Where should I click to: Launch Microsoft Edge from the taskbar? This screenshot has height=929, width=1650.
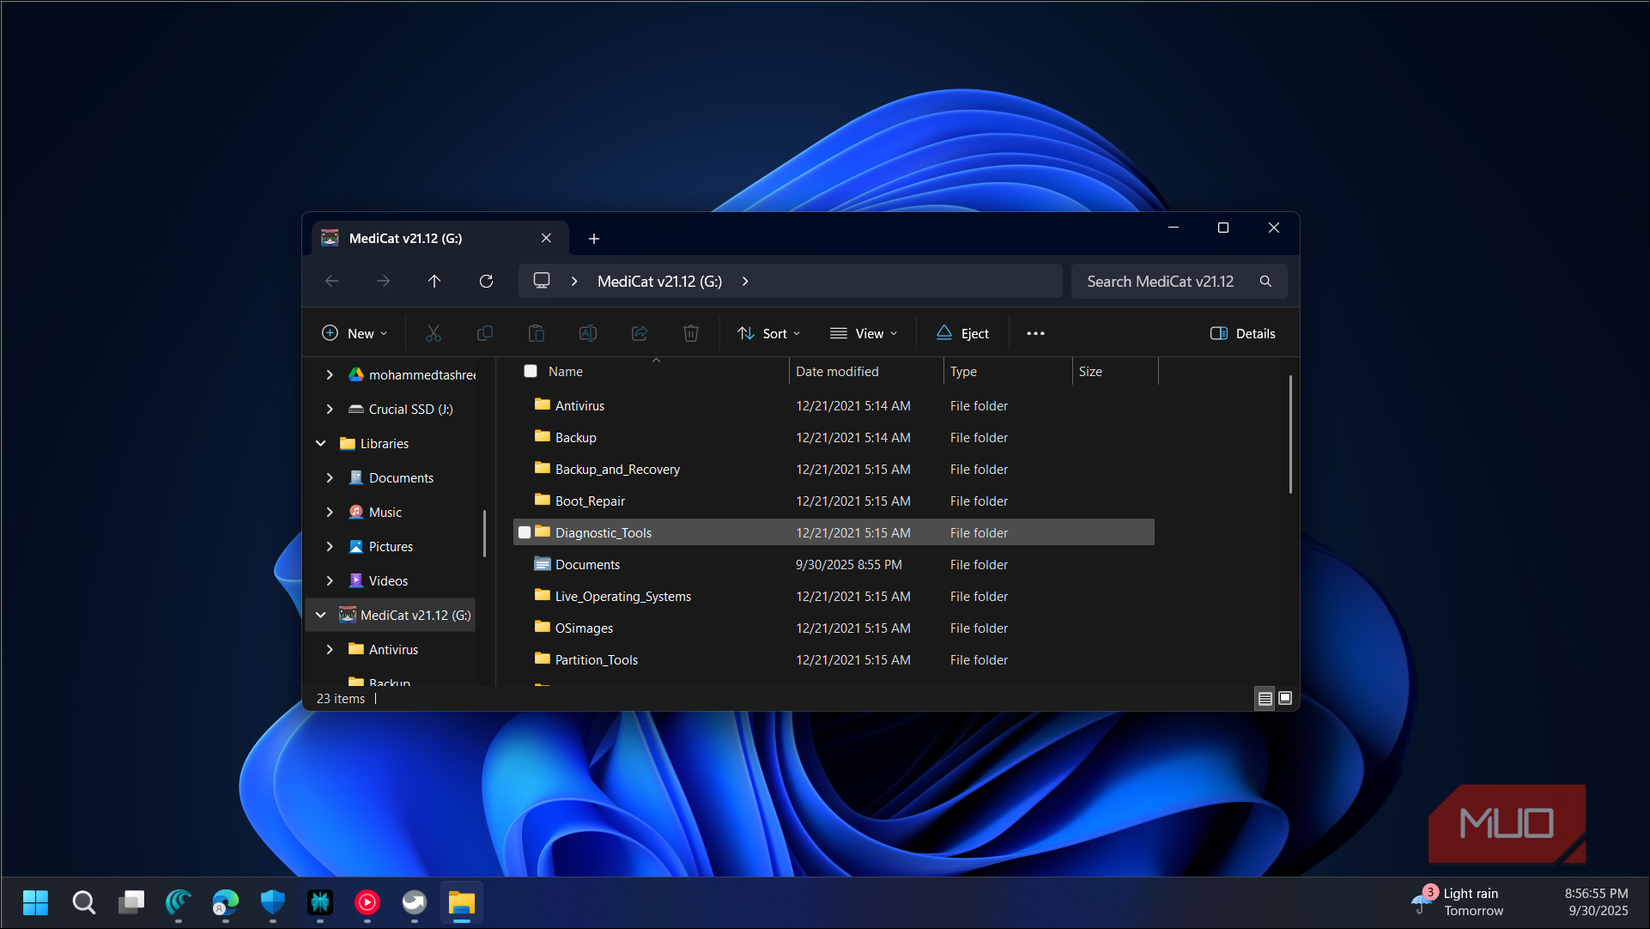point(224,903)
